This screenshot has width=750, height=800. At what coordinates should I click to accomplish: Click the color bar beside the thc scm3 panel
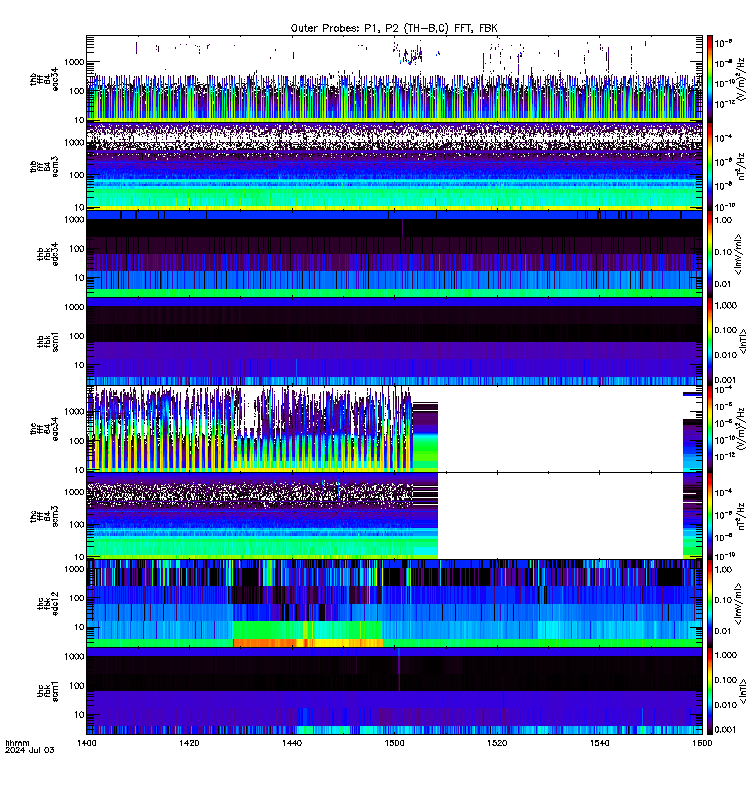709,516
